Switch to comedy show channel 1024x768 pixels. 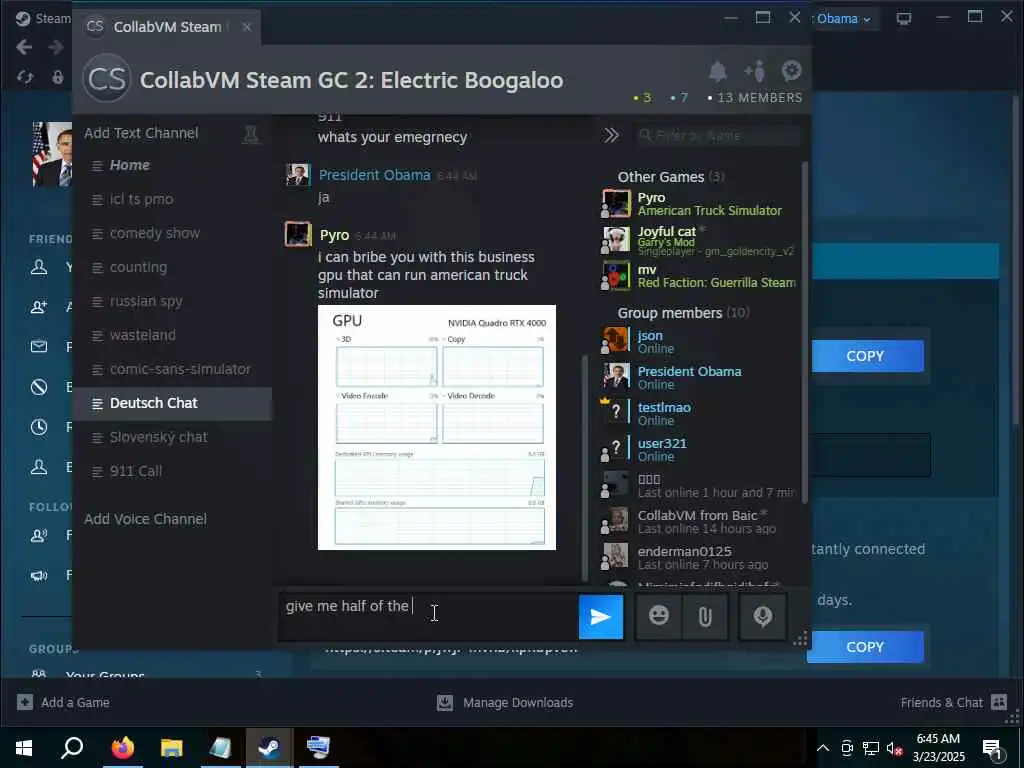click(172, 233)
